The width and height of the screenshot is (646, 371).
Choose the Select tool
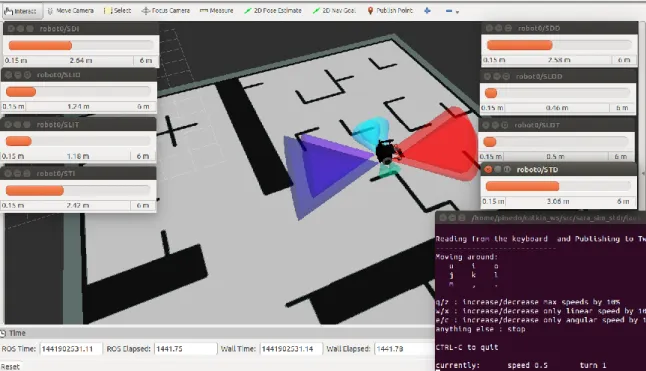point(117,11)
